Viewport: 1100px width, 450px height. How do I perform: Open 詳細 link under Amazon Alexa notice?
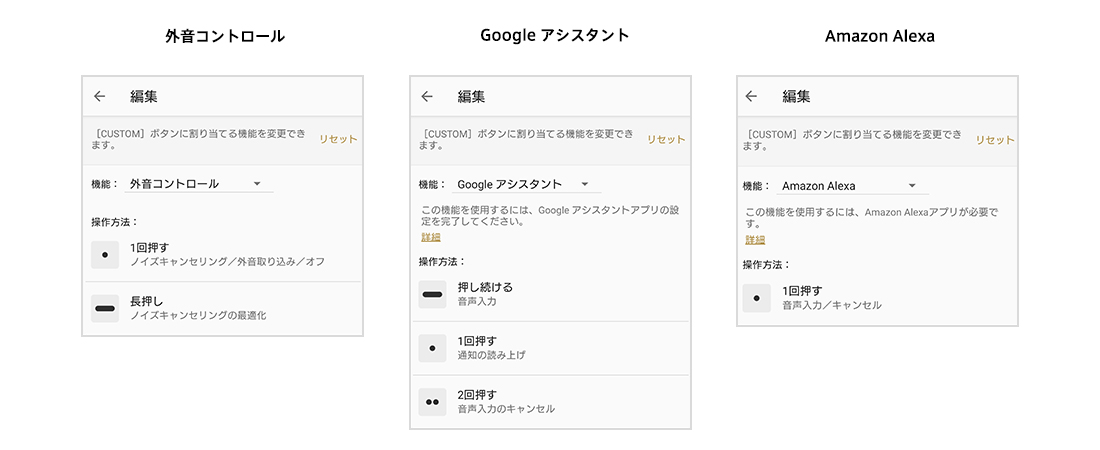[755, 240]
